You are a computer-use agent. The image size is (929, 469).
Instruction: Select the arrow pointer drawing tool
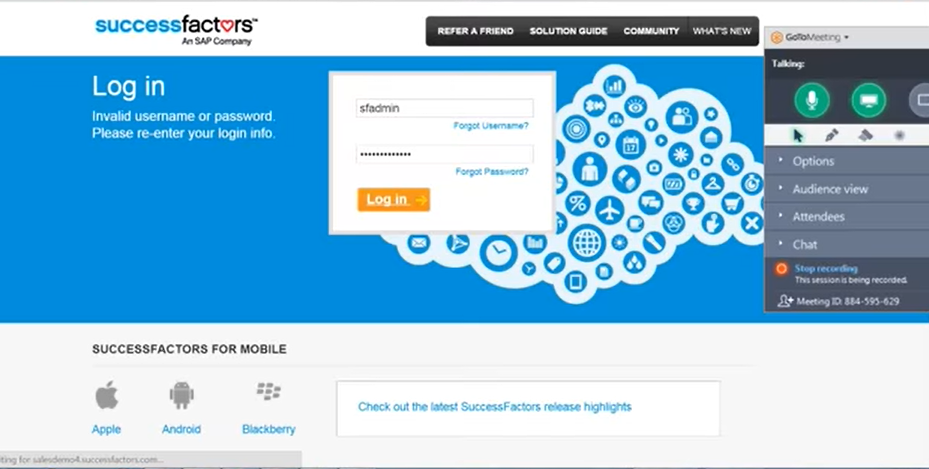(798, 136)
